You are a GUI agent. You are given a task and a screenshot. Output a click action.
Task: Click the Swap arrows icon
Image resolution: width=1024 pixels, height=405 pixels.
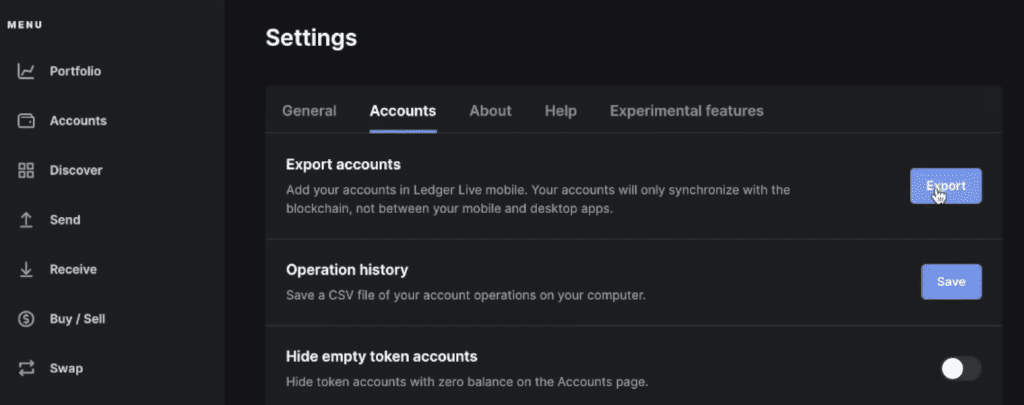27,368
